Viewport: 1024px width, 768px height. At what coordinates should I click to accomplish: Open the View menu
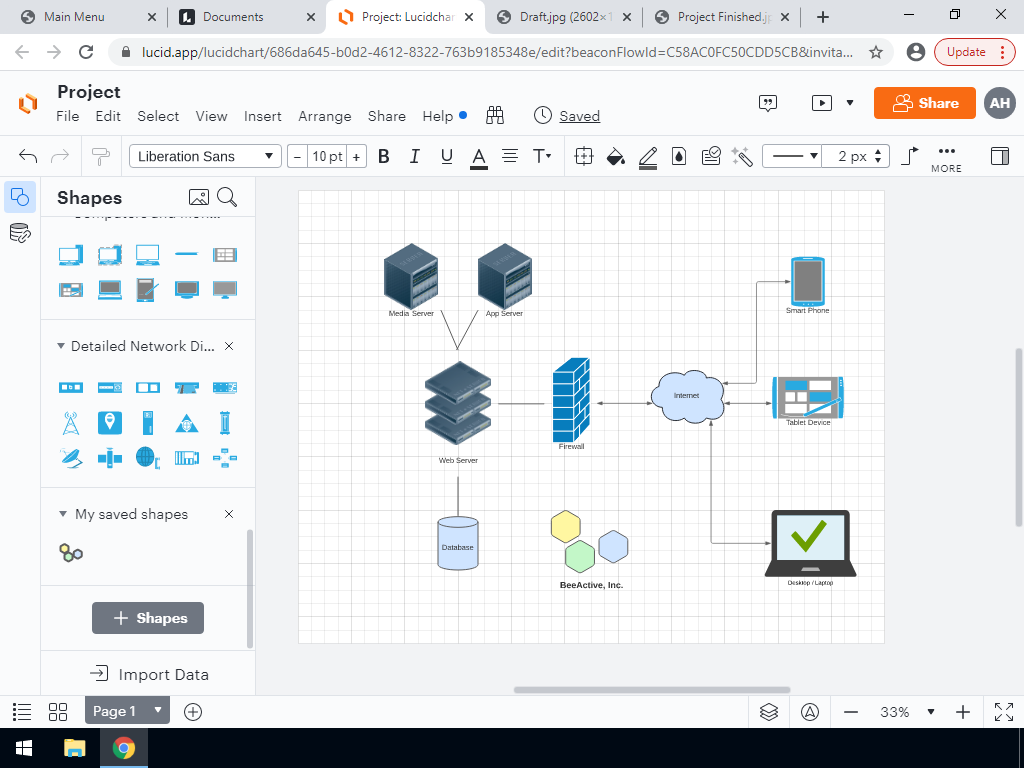[x=212, y=116]
